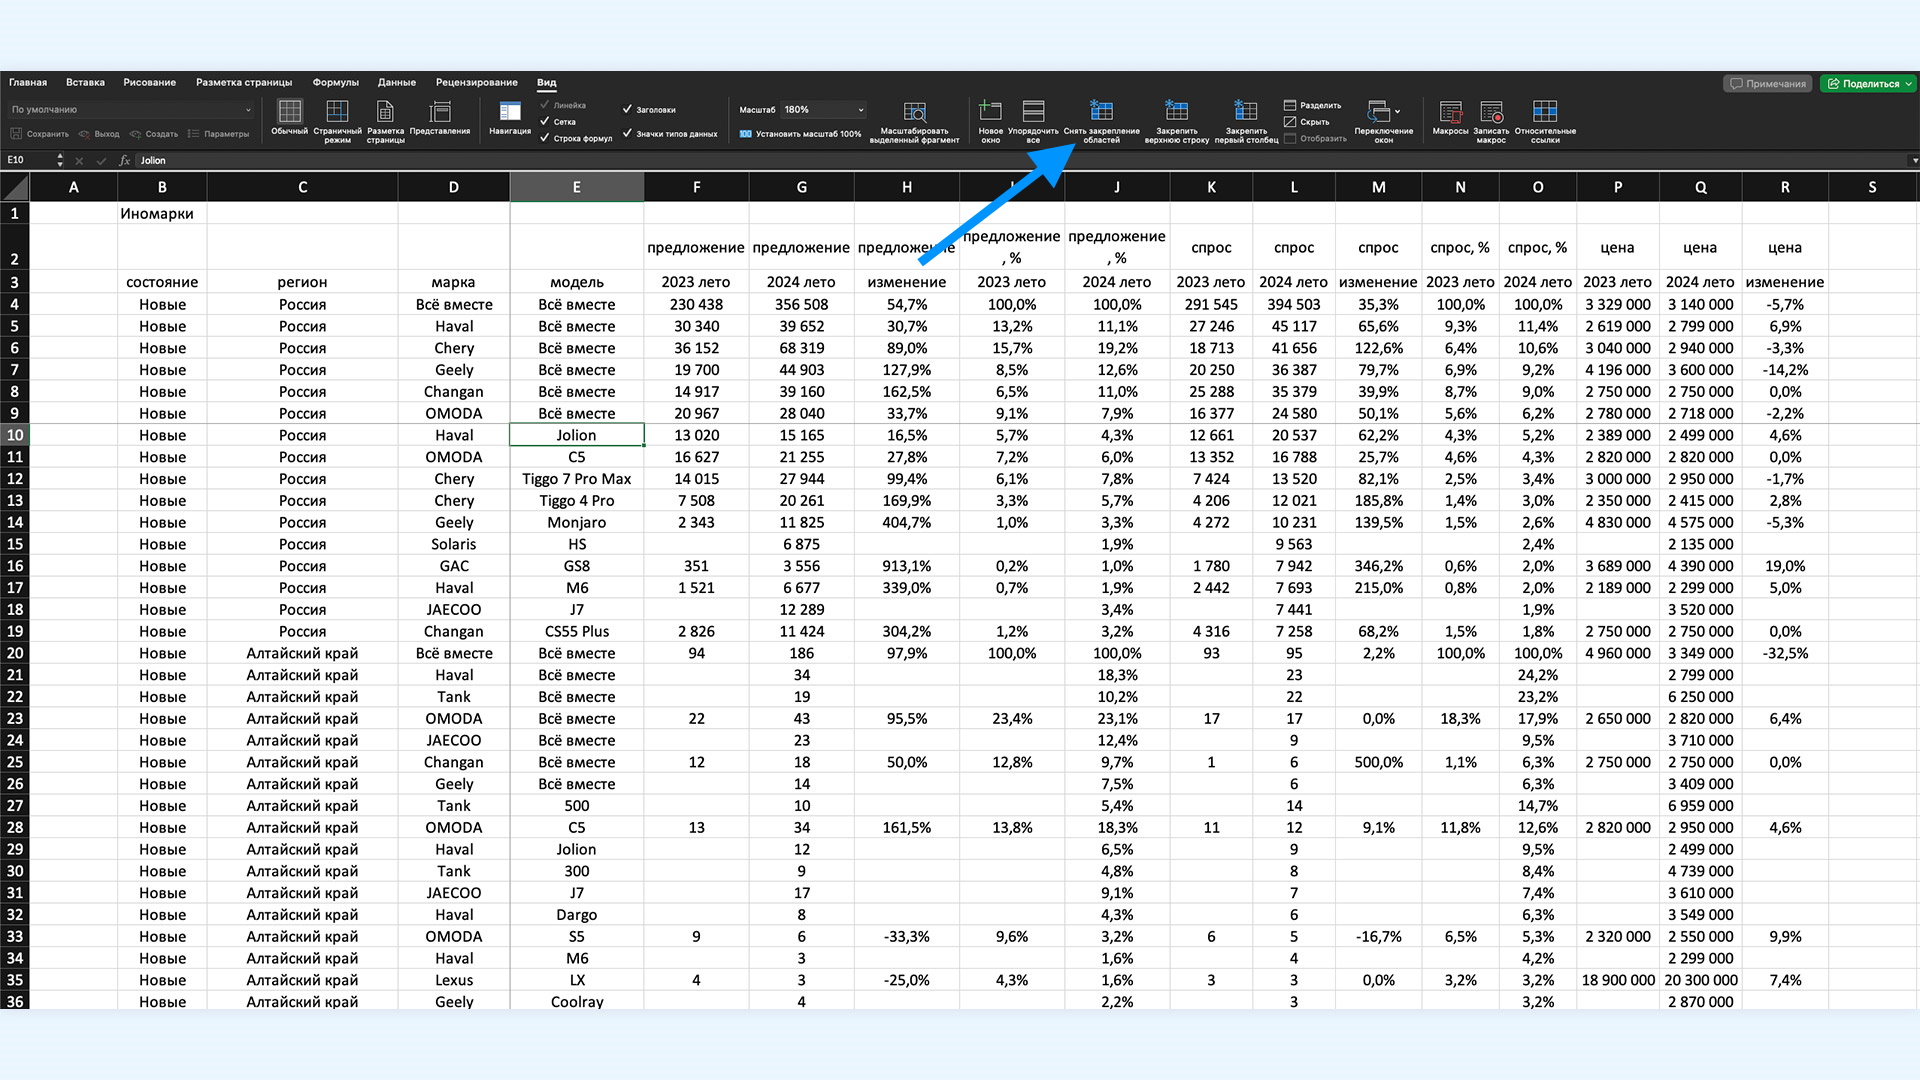Set zoom to 100% via Установить масштаб 100%
Screen dimensions: 1920x1080
(x=800, y=134)
